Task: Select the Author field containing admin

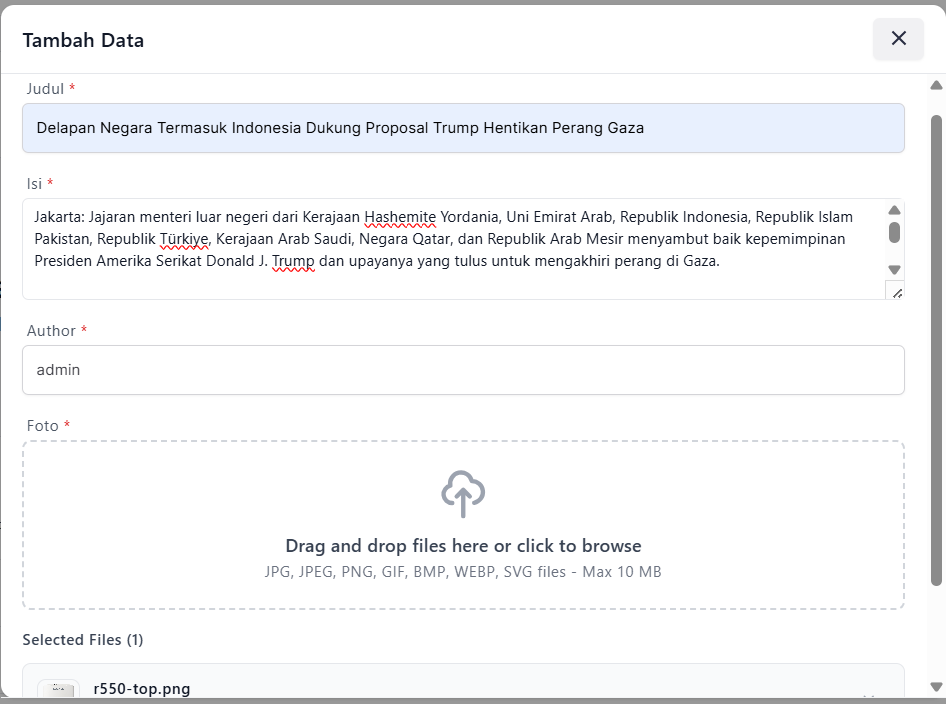Action: click(x=463, y=370)
